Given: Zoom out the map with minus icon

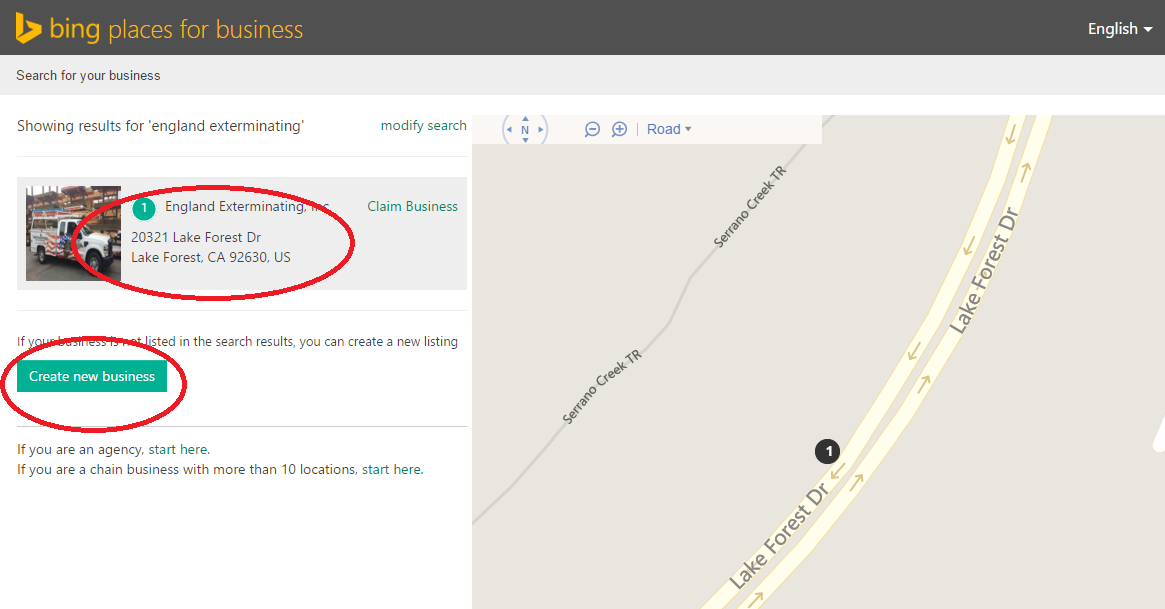Looking at the screenshot, I should click(x=592, y=129).
